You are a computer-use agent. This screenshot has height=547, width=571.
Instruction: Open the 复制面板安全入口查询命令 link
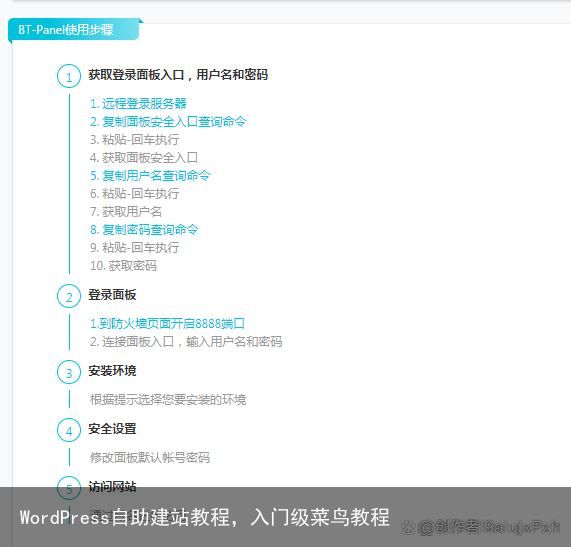tap(168, 122)
